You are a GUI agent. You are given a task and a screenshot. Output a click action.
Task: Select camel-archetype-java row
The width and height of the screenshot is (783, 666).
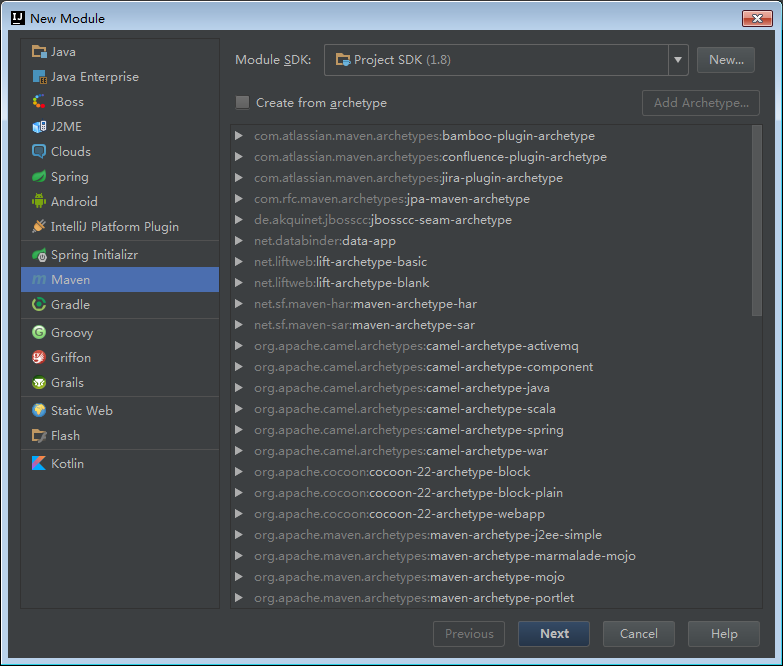[491, 387]
